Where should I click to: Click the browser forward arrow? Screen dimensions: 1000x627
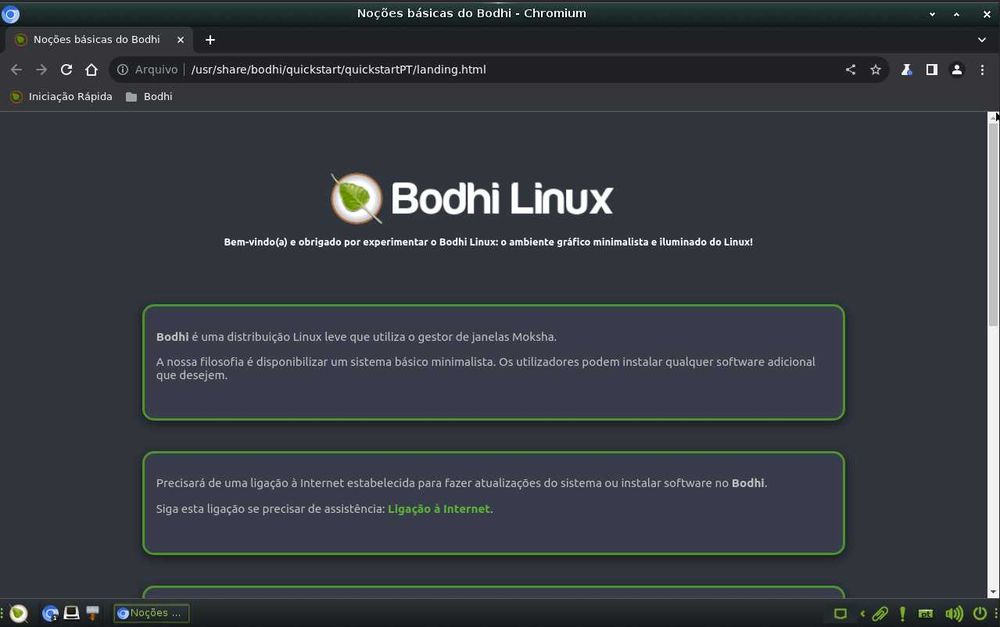click(x=41, y=70)
